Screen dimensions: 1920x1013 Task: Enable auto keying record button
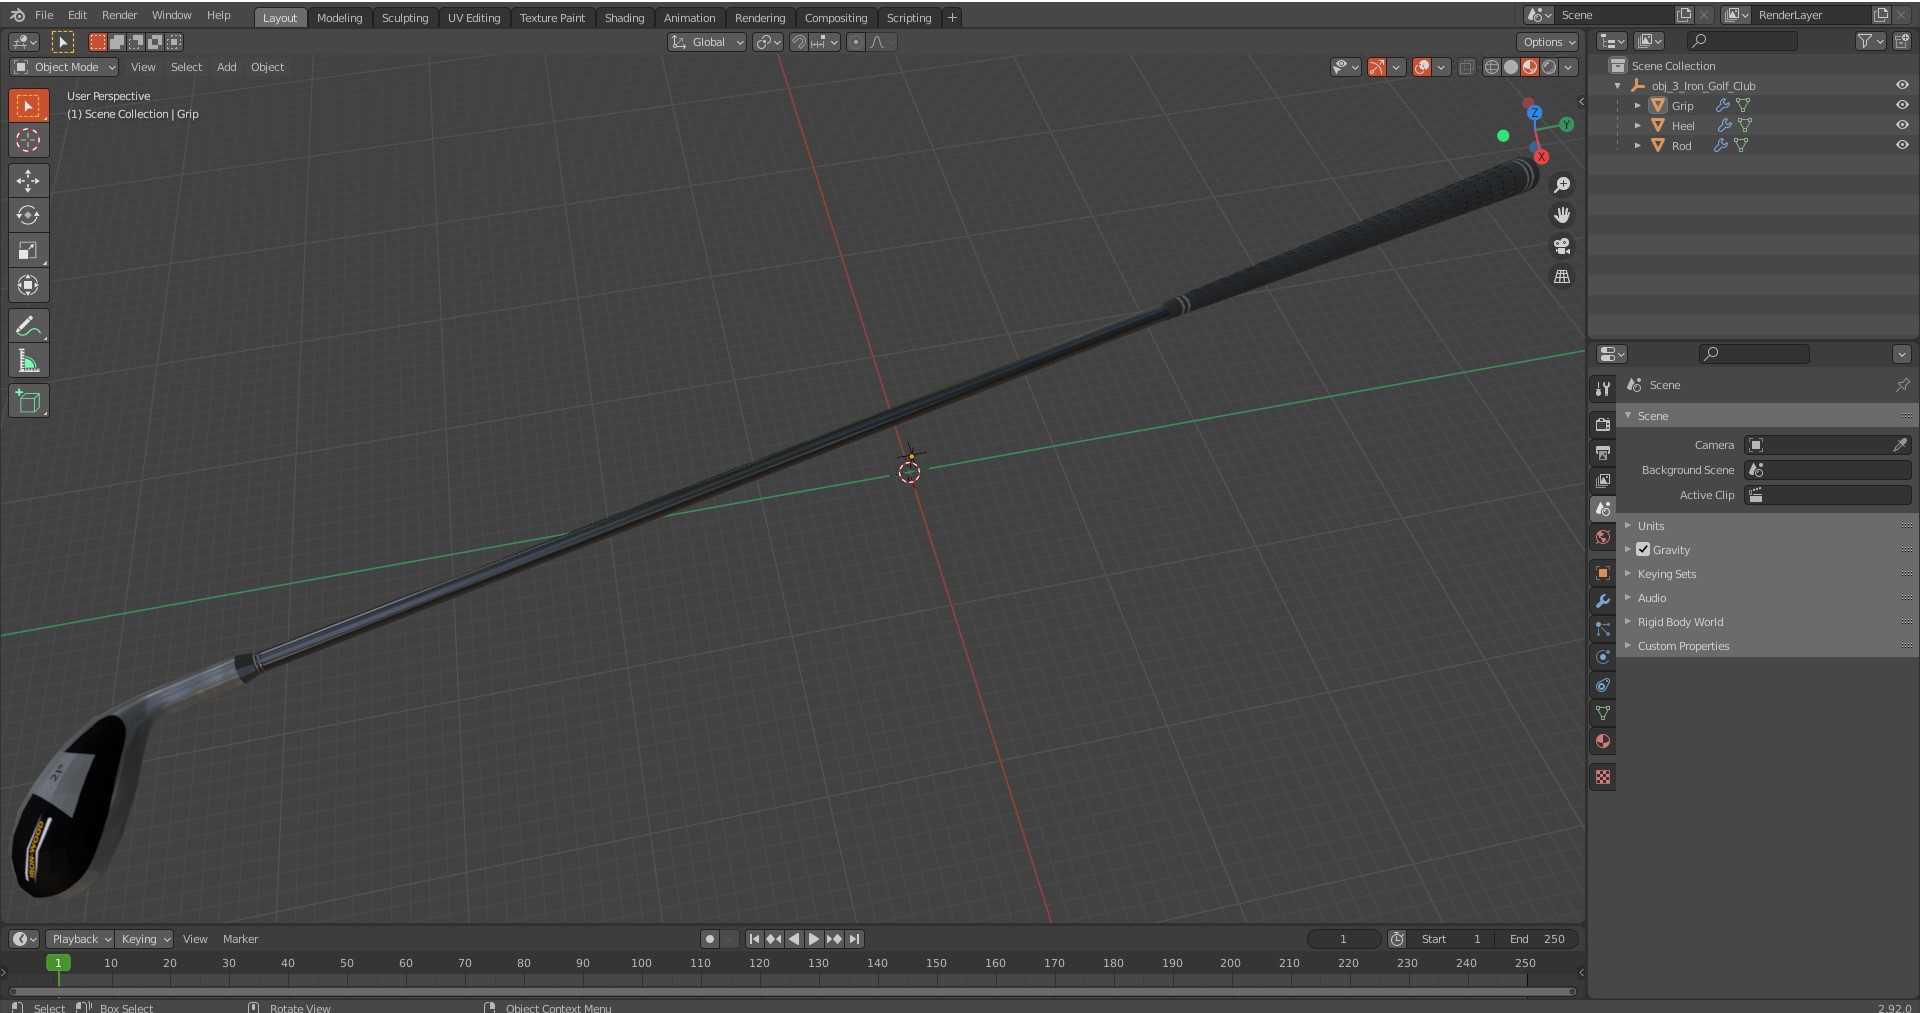[709, 939]
